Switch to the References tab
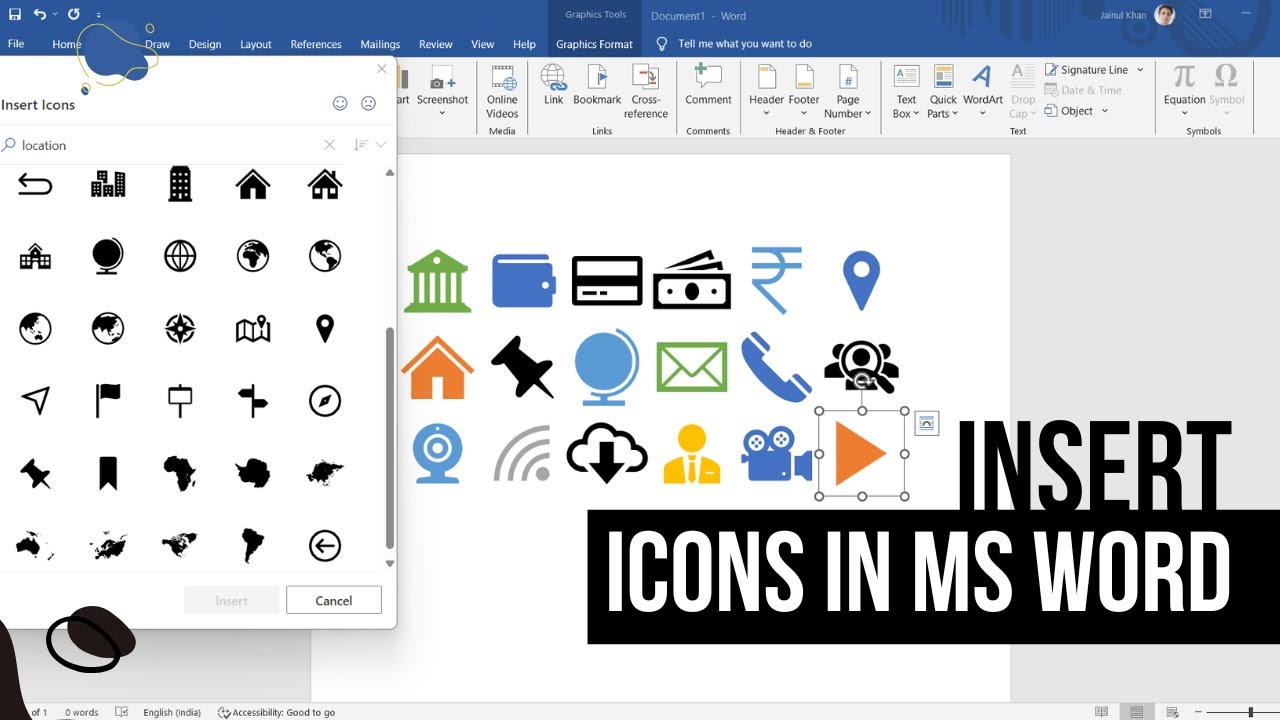This screenshot has width=1280, height=720. 316,44
